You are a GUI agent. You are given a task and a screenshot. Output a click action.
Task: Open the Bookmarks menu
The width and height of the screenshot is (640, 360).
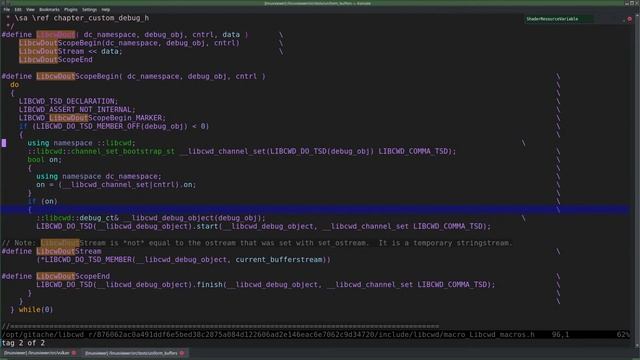click(49, 9)
